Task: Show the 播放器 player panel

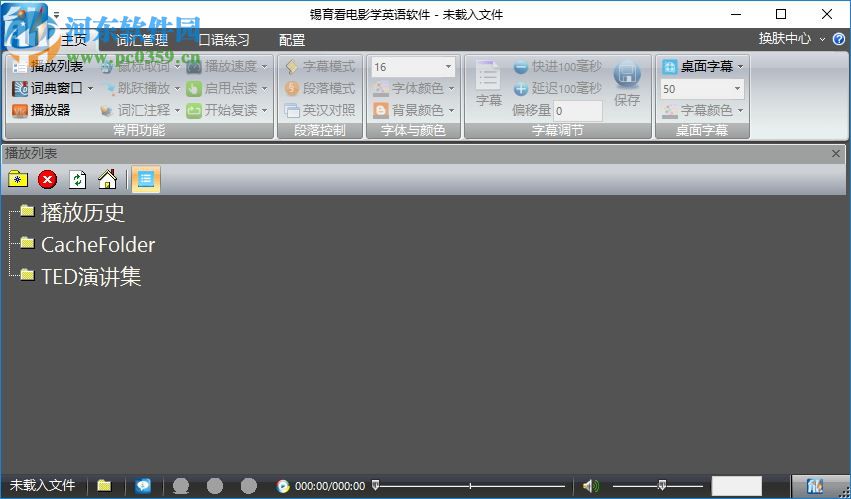Action: tap(41, 110)
